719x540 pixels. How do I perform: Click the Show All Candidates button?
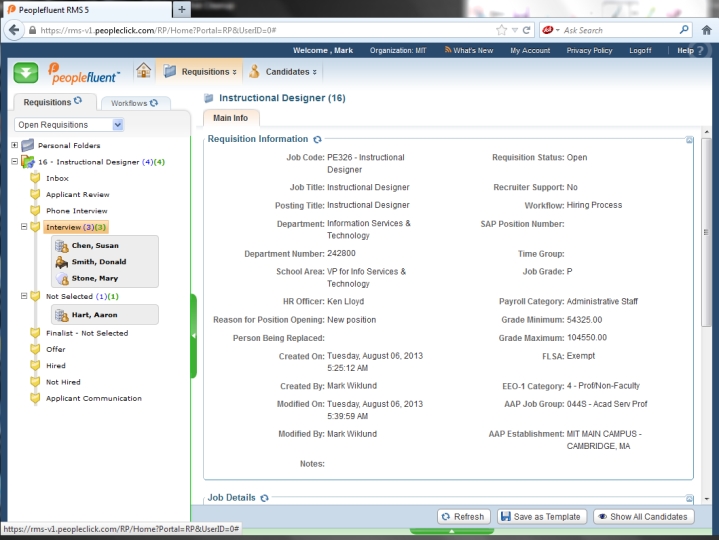point(643,517)
